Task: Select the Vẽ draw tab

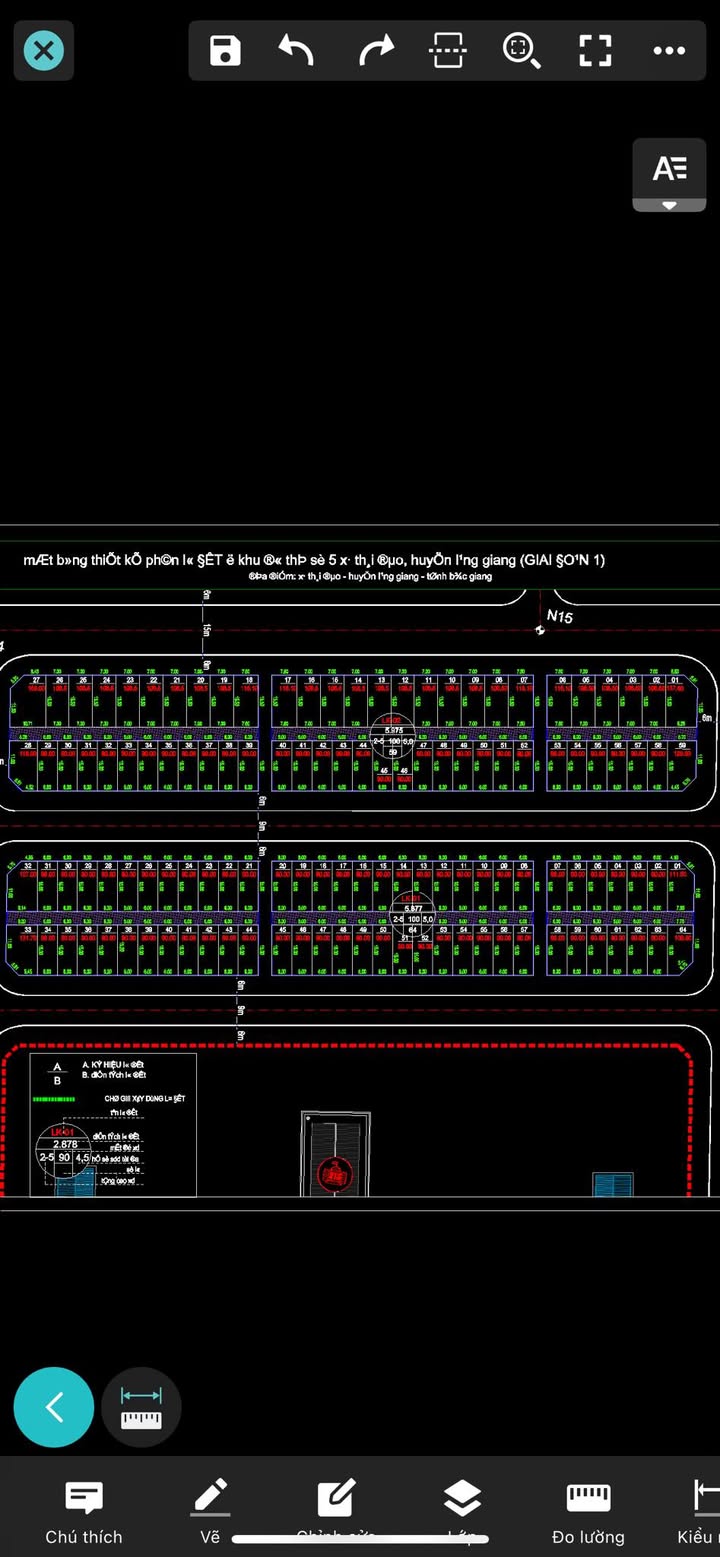Action: [x=210, y=1513]
